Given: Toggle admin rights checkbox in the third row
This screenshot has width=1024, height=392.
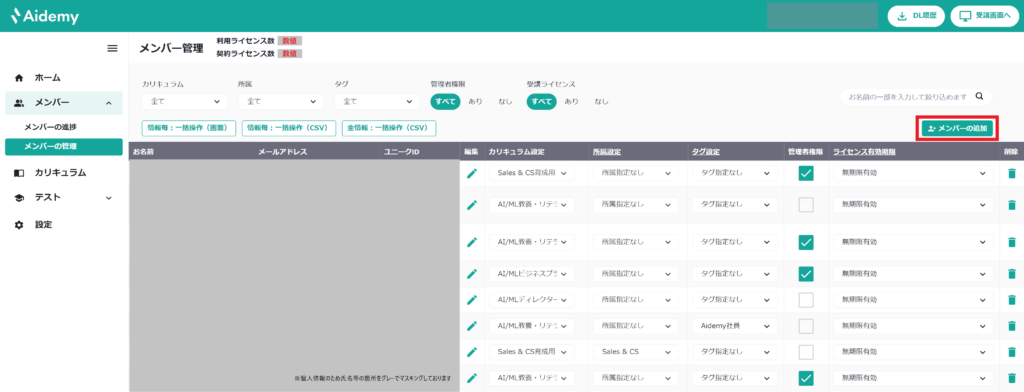Looking at the screenshot, I should point(806,242).
